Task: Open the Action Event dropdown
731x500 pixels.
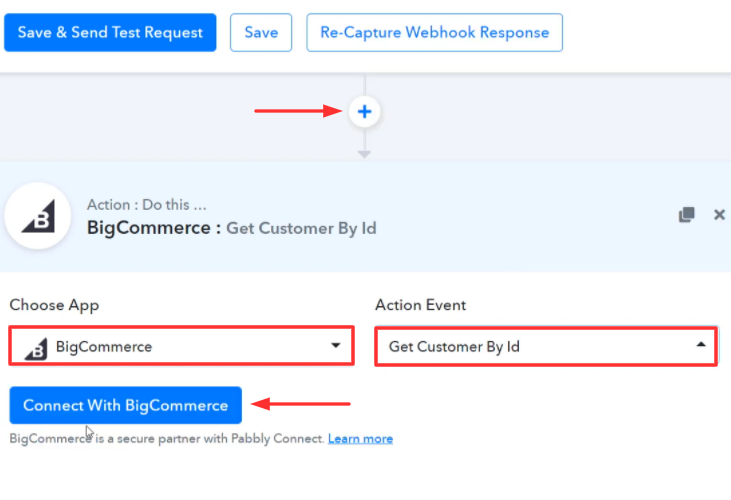Action: 546,346
